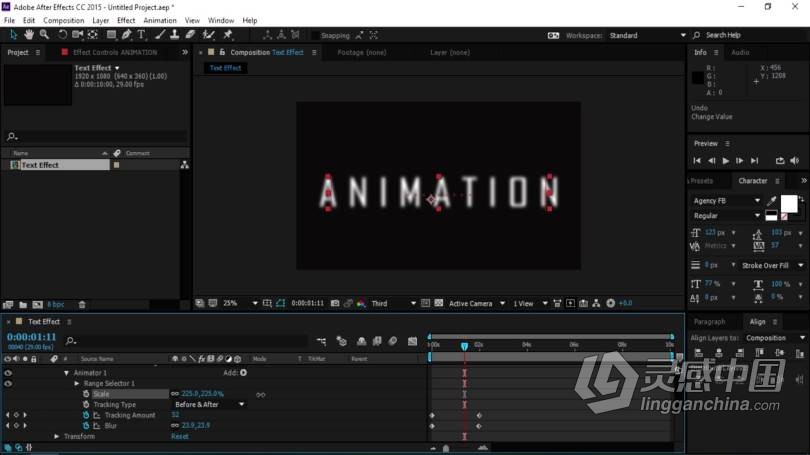Toggle visibility eye for Animator 1
Image resolution: width=810 pixels, height=455 pixels.
(x=8, y=372)
